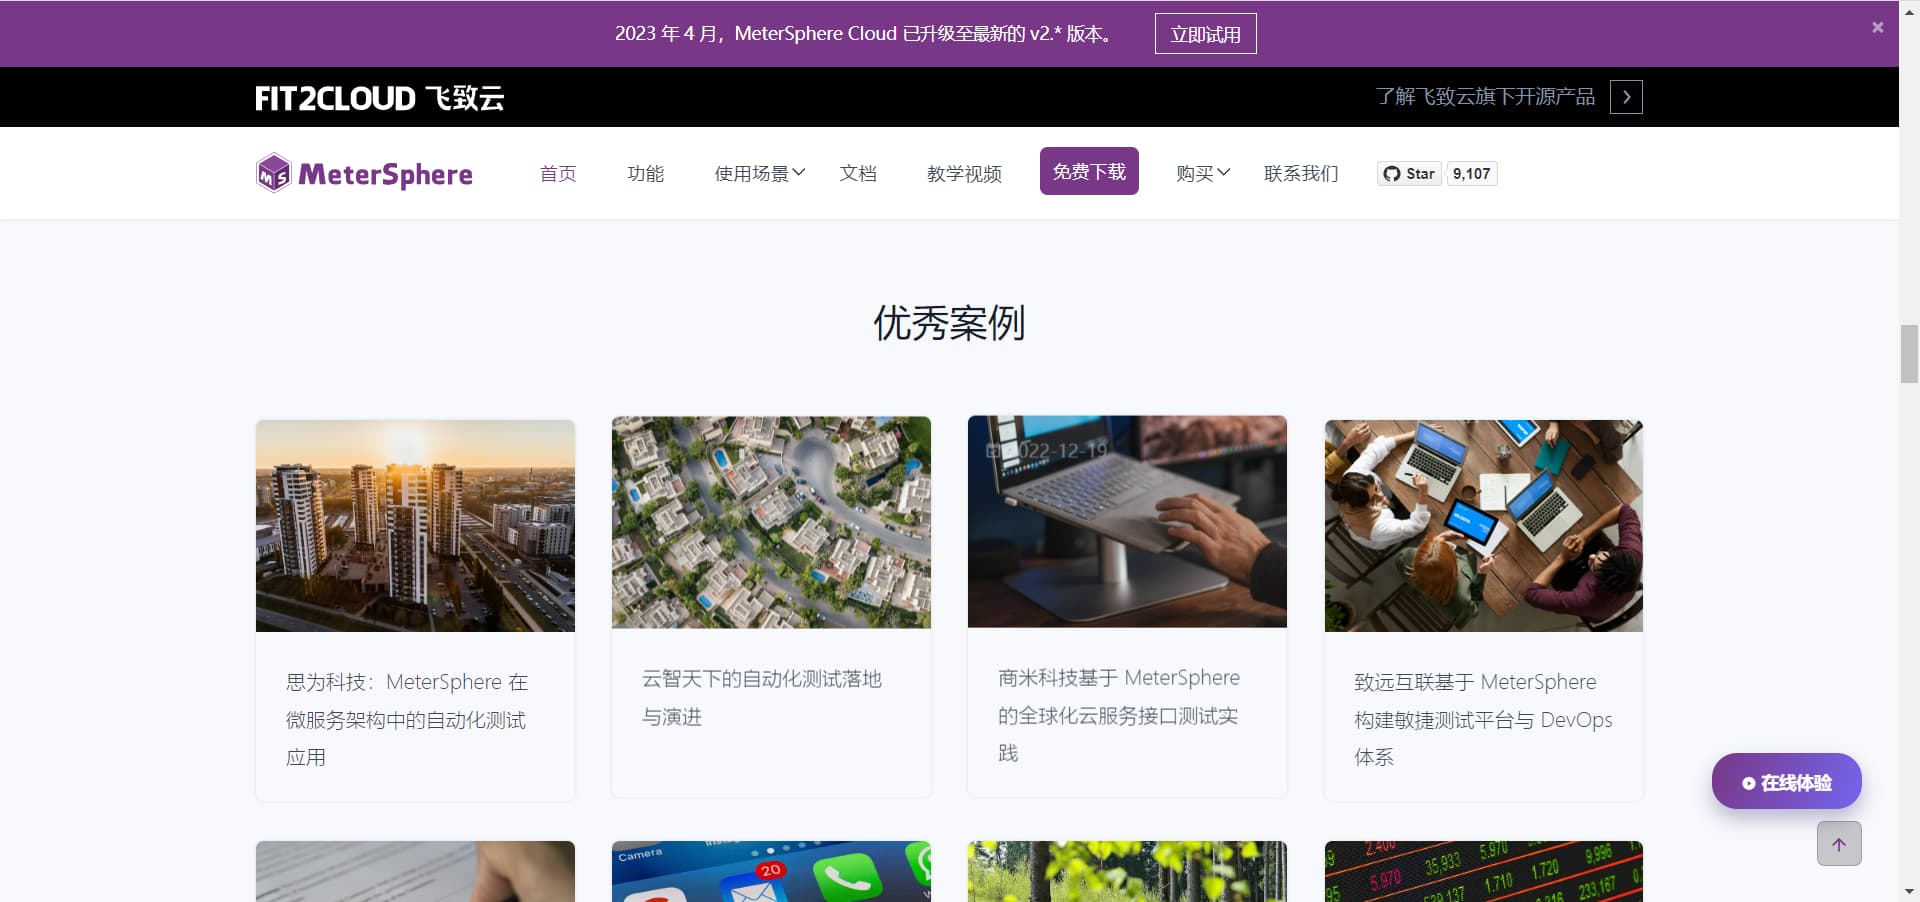Open the laptop on stand thumbnail
This screenshot has width=1920, height=902.
tap(1127, 522)
